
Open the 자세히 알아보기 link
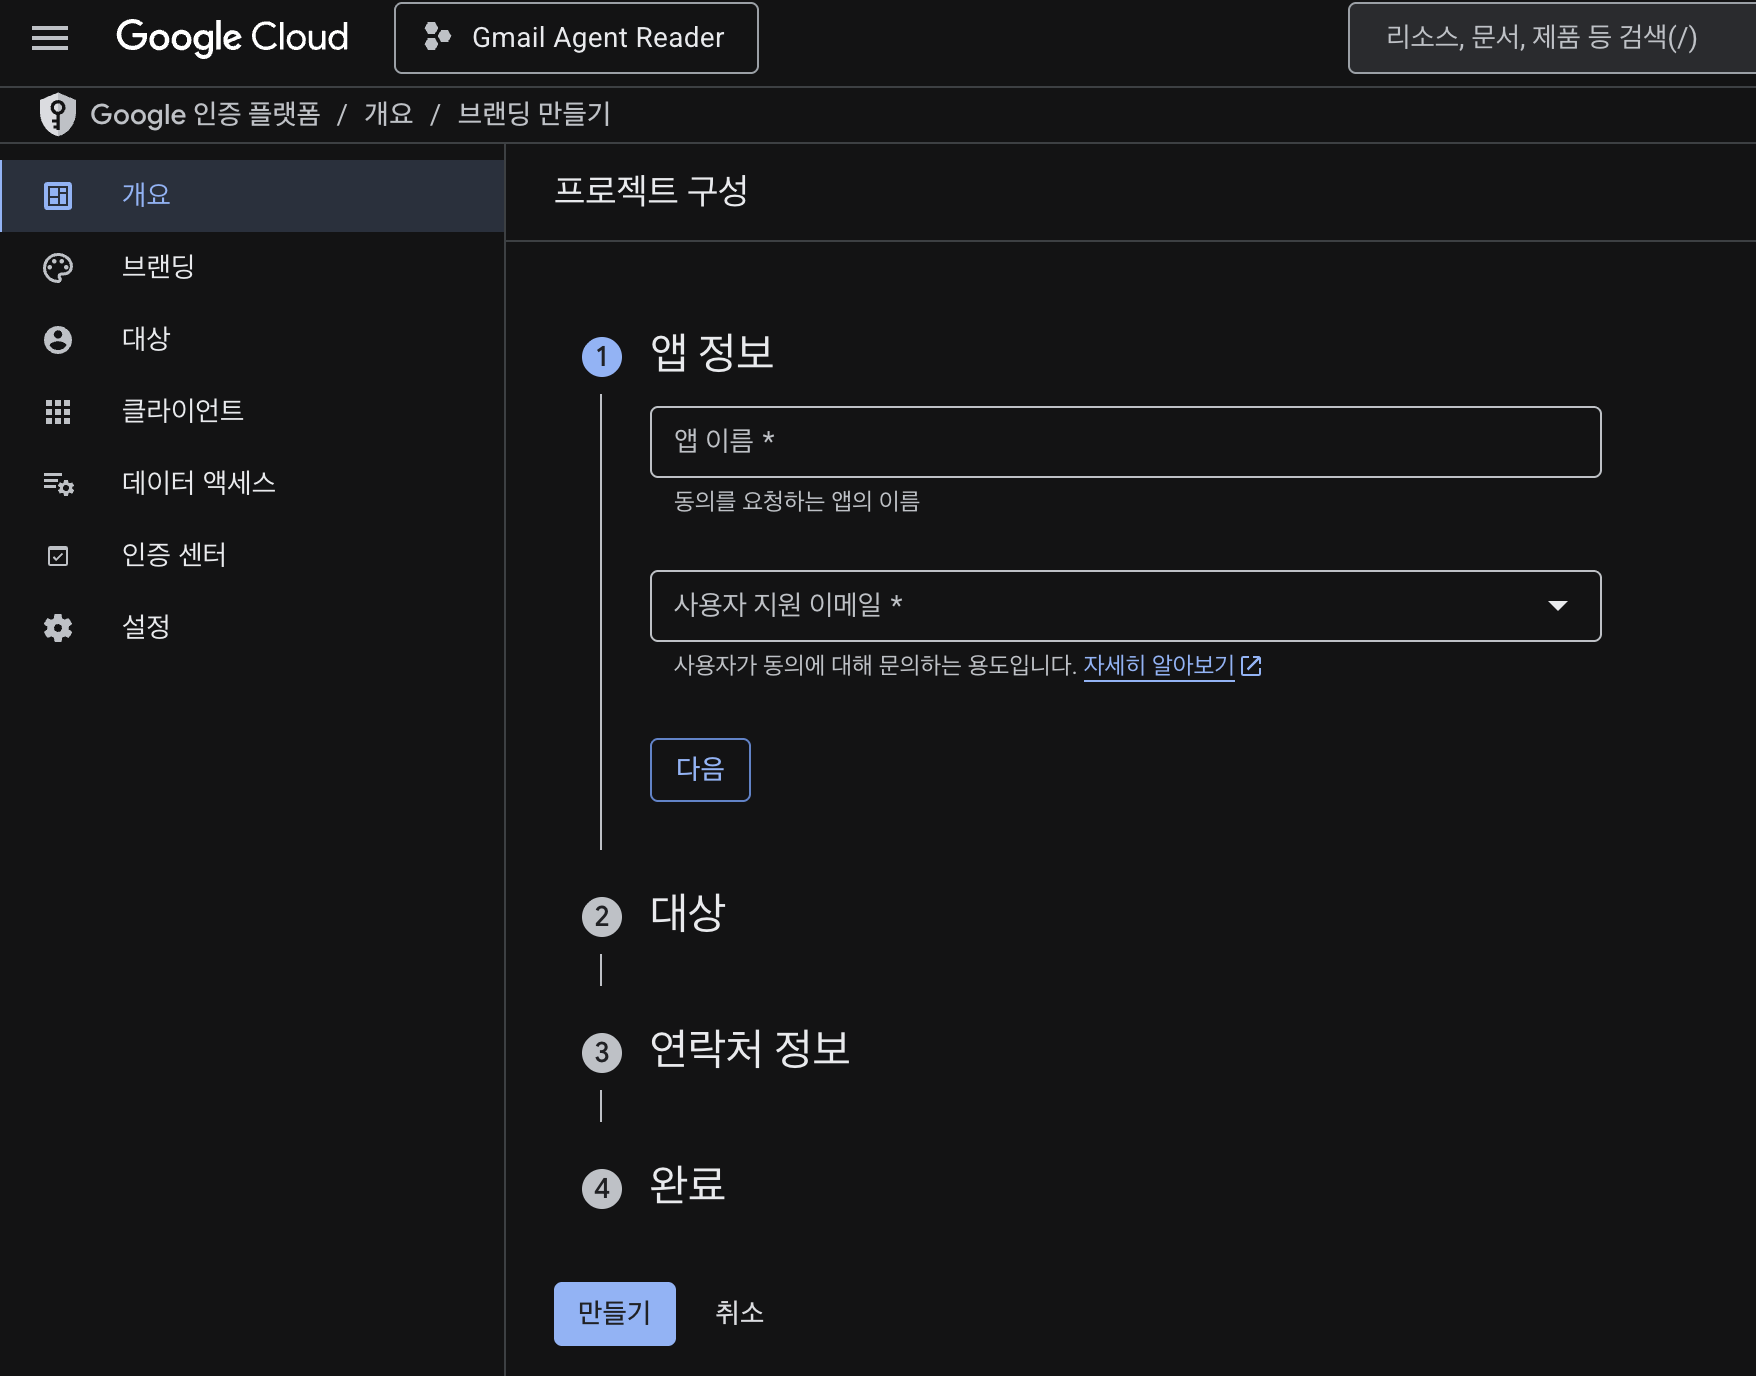[x=1159, y=666]
